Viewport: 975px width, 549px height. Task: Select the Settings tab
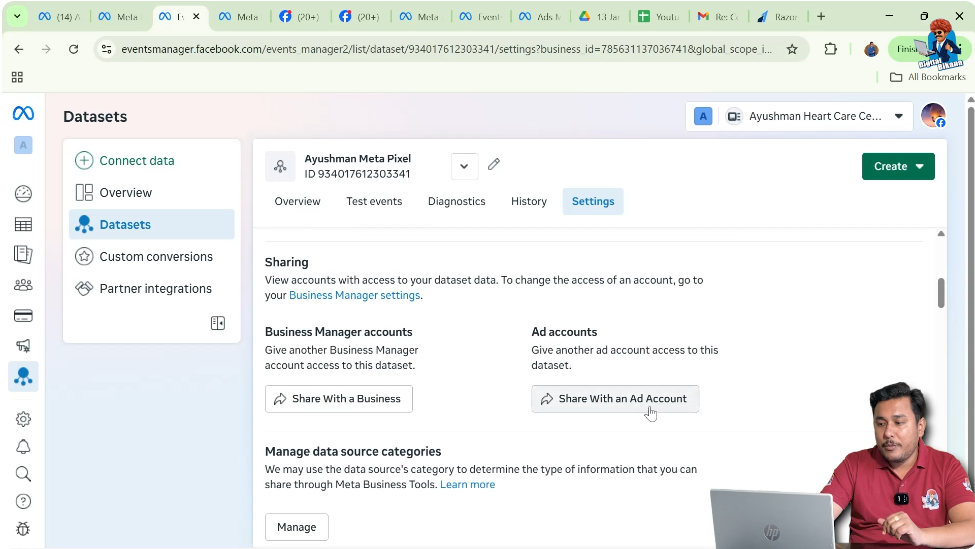pyautogui.click(x=593, y=201)
